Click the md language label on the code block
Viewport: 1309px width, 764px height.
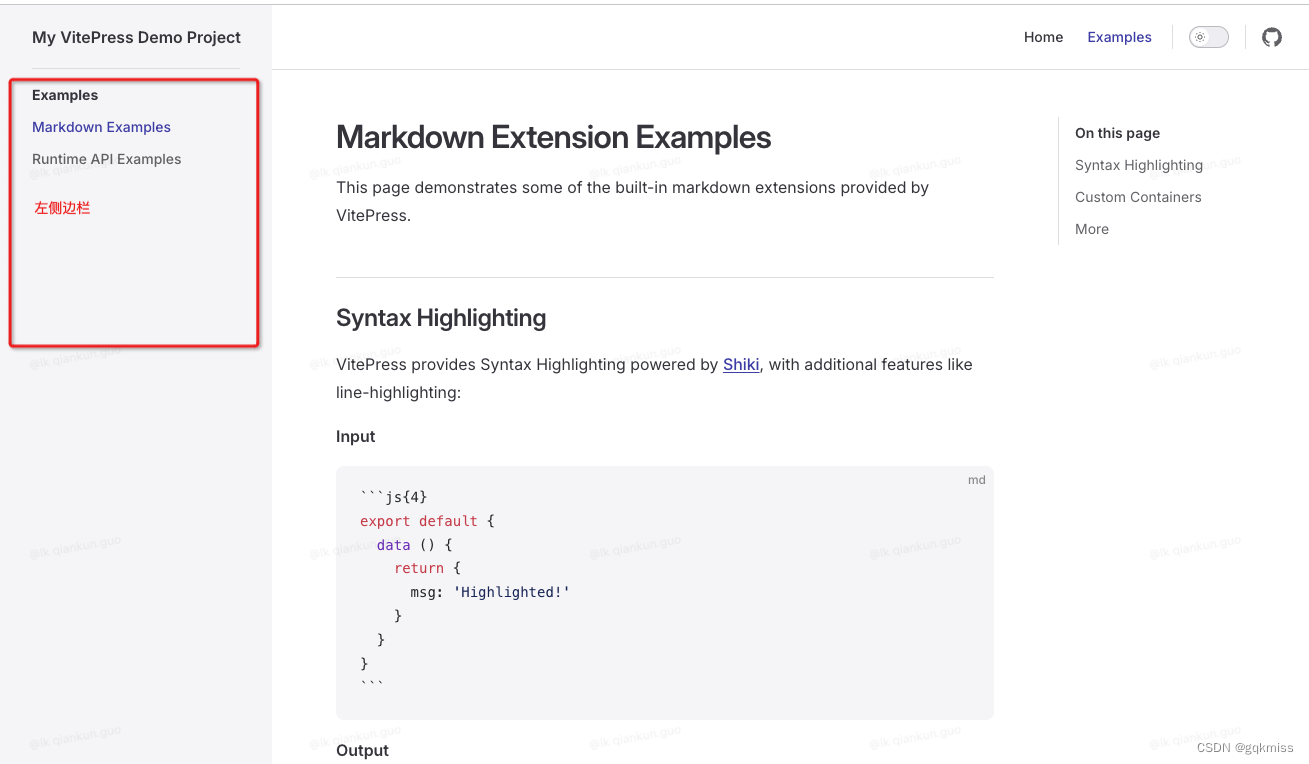click(976, 480)
